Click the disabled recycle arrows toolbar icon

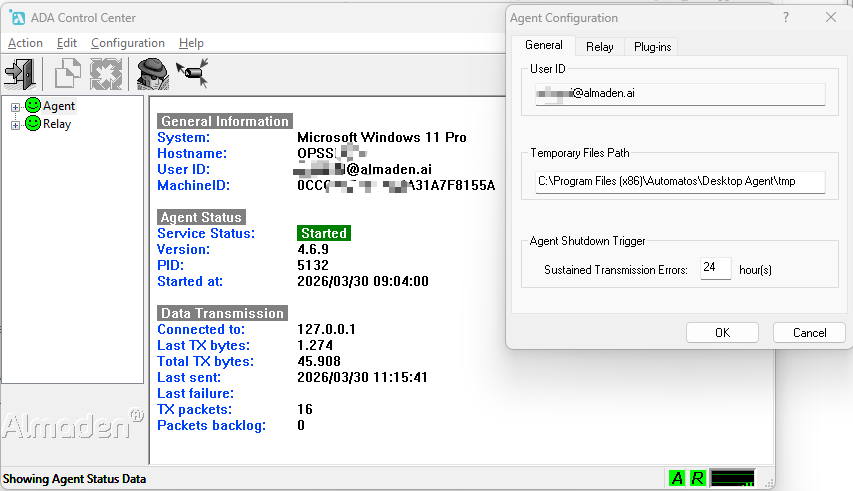(x=105, y=73)
